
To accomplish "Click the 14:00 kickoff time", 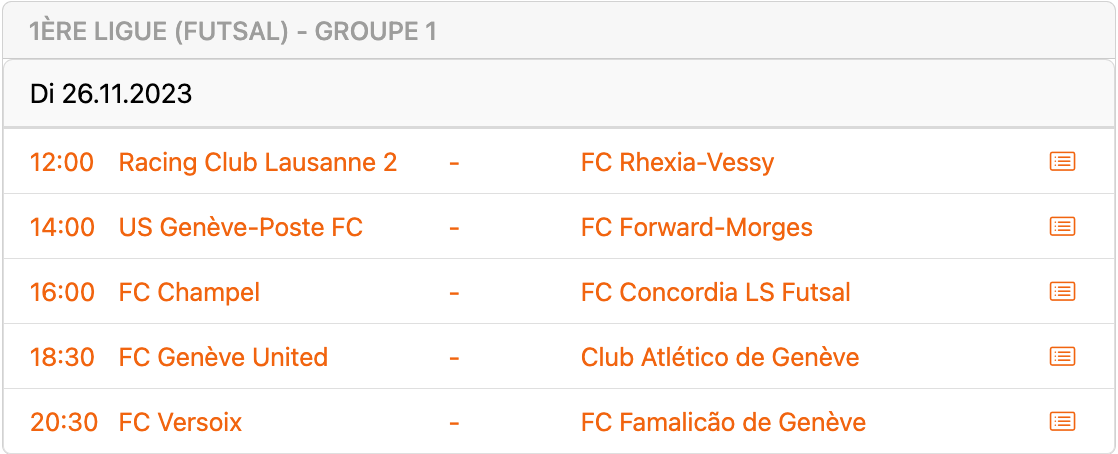I will (62, 227).
